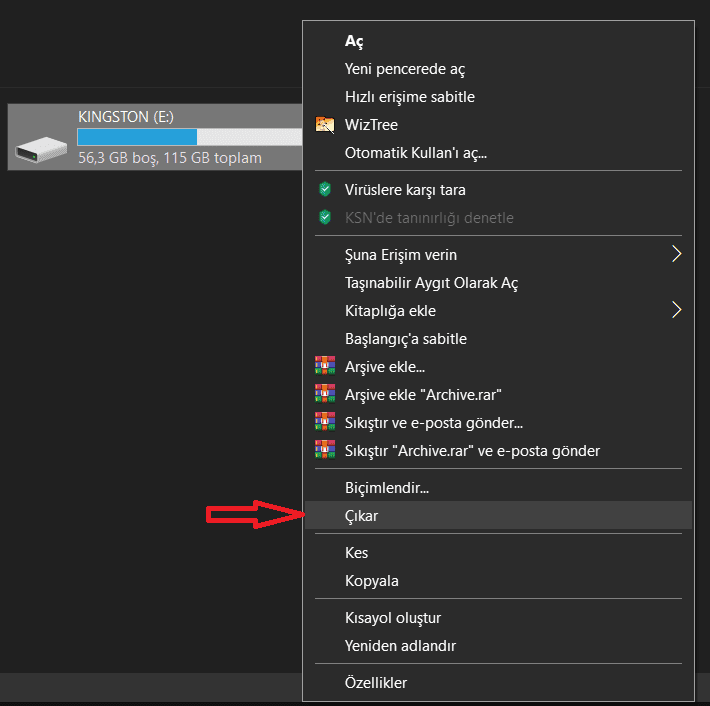Open Özellikler for the drive
Screen dimensions: 710x706
point(376,683)
